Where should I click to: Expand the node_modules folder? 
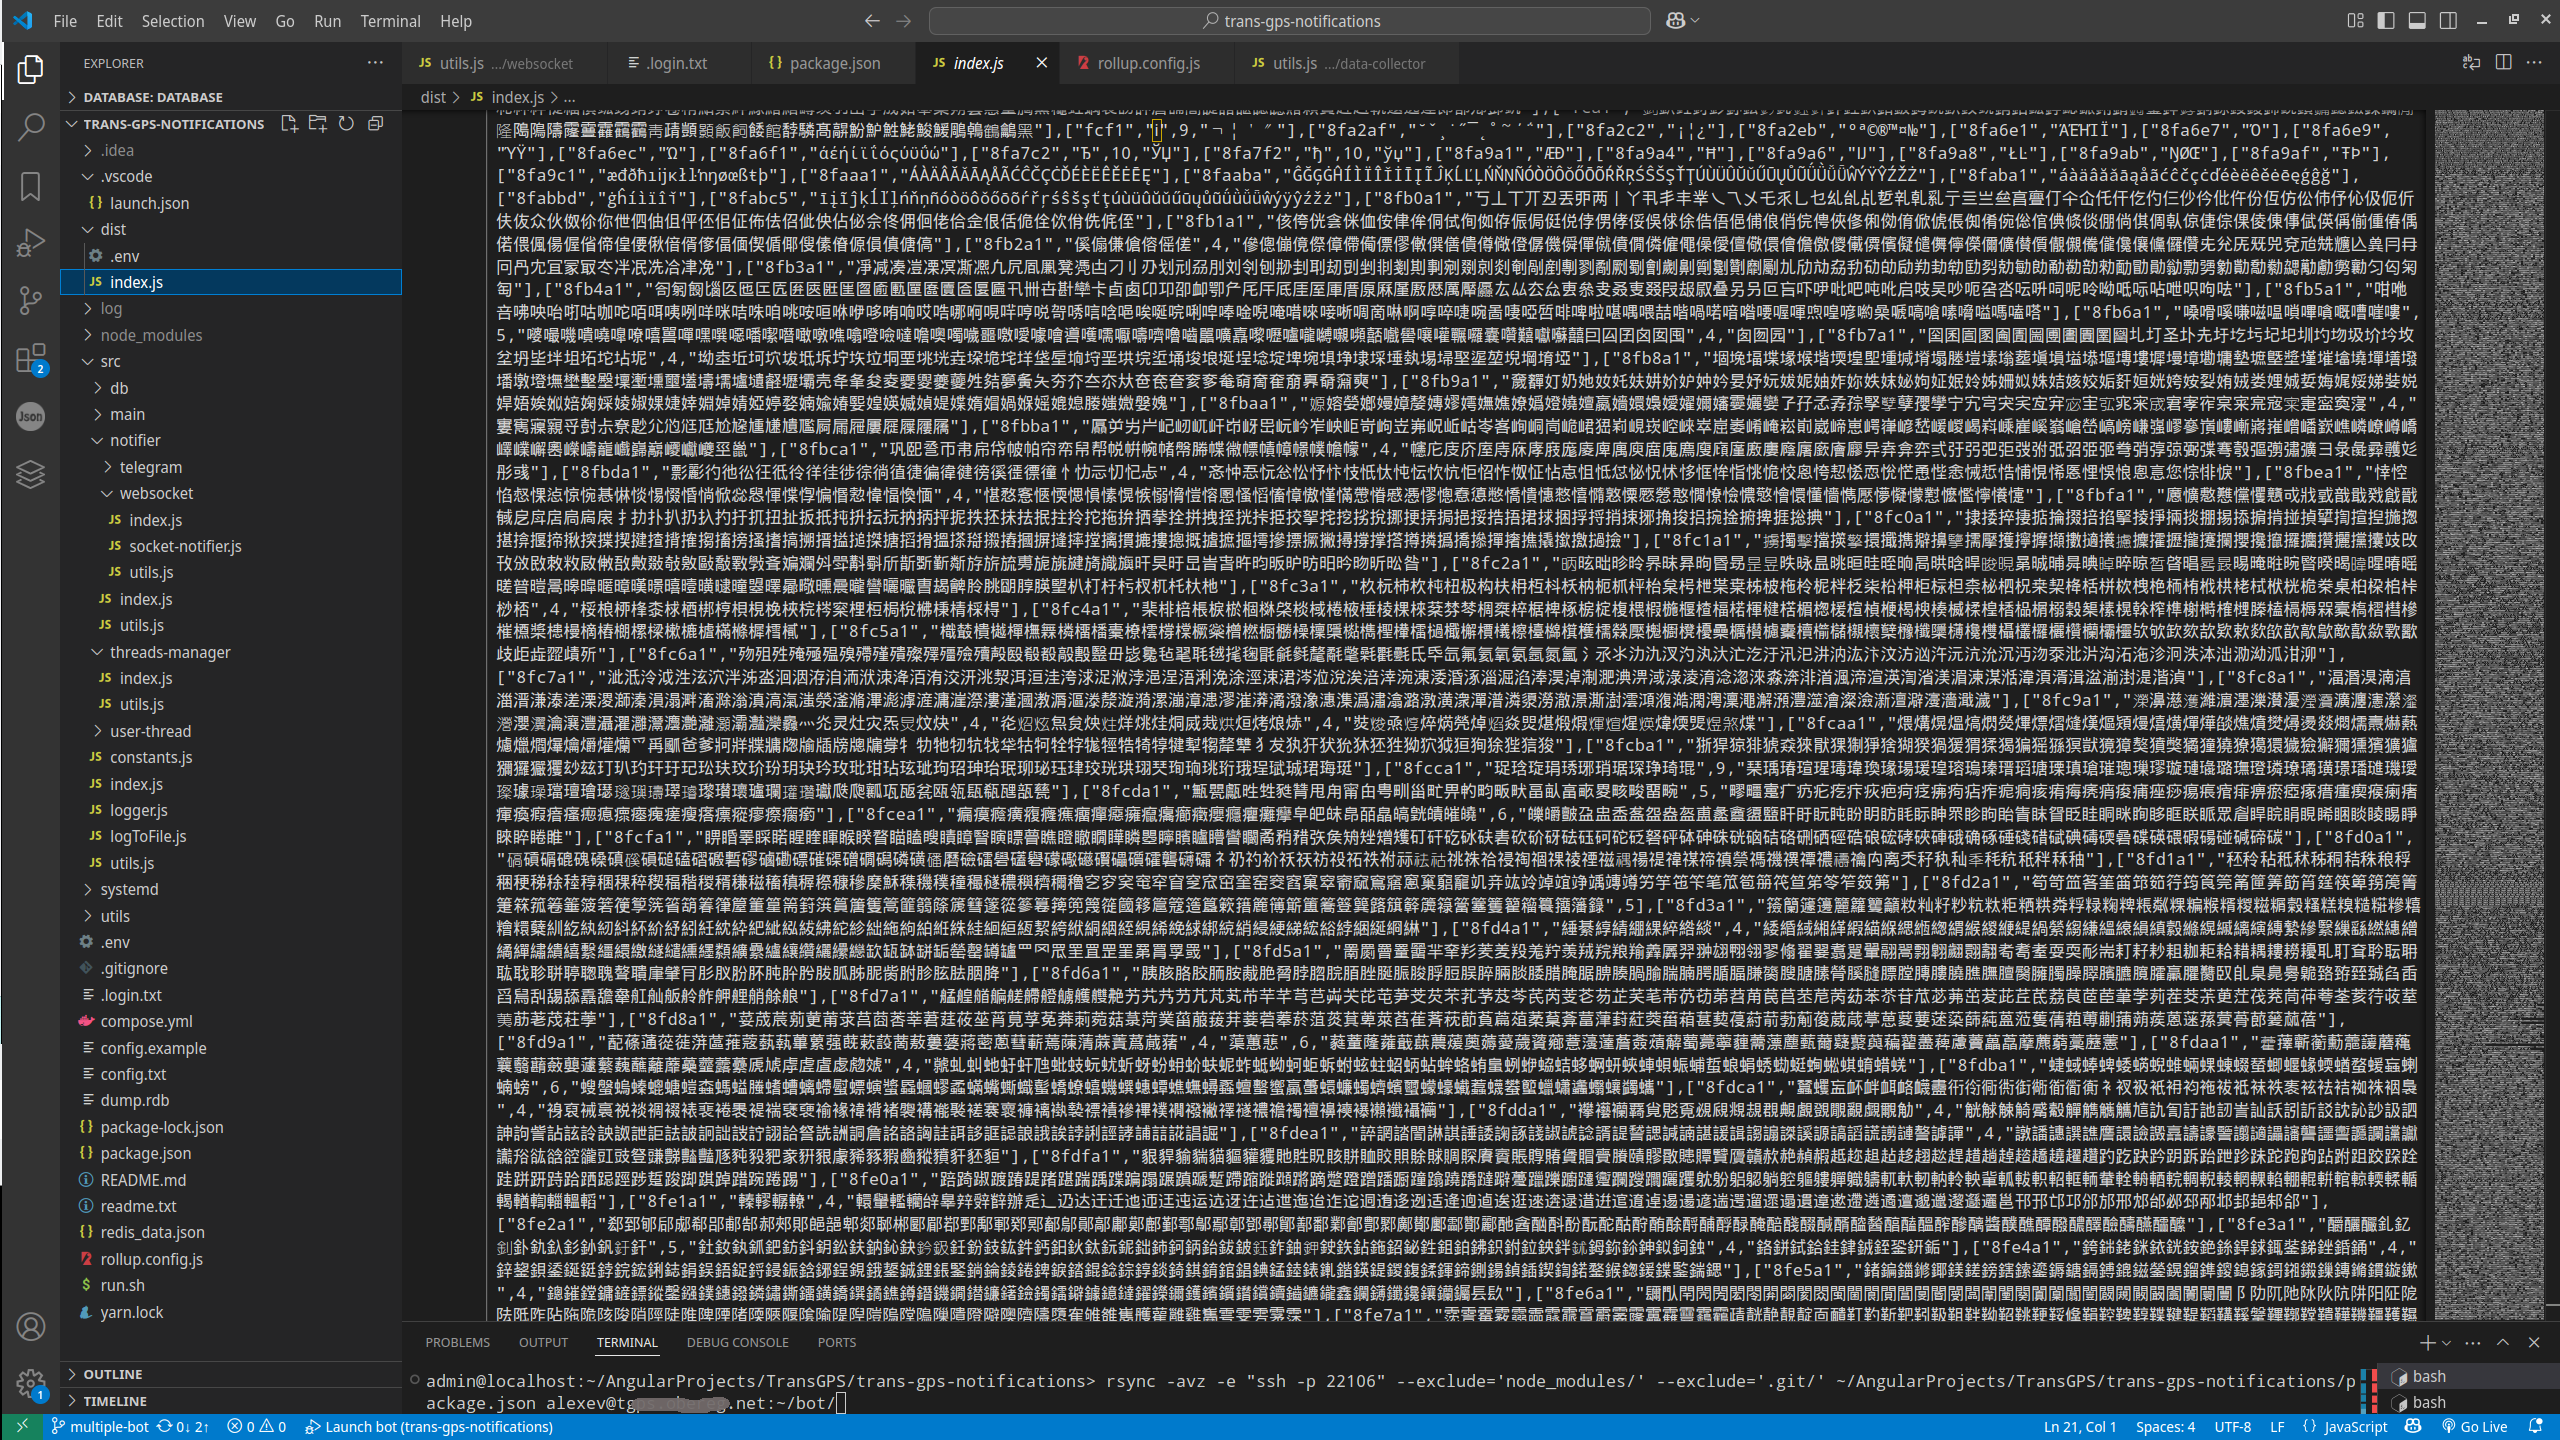pos(150,335)
